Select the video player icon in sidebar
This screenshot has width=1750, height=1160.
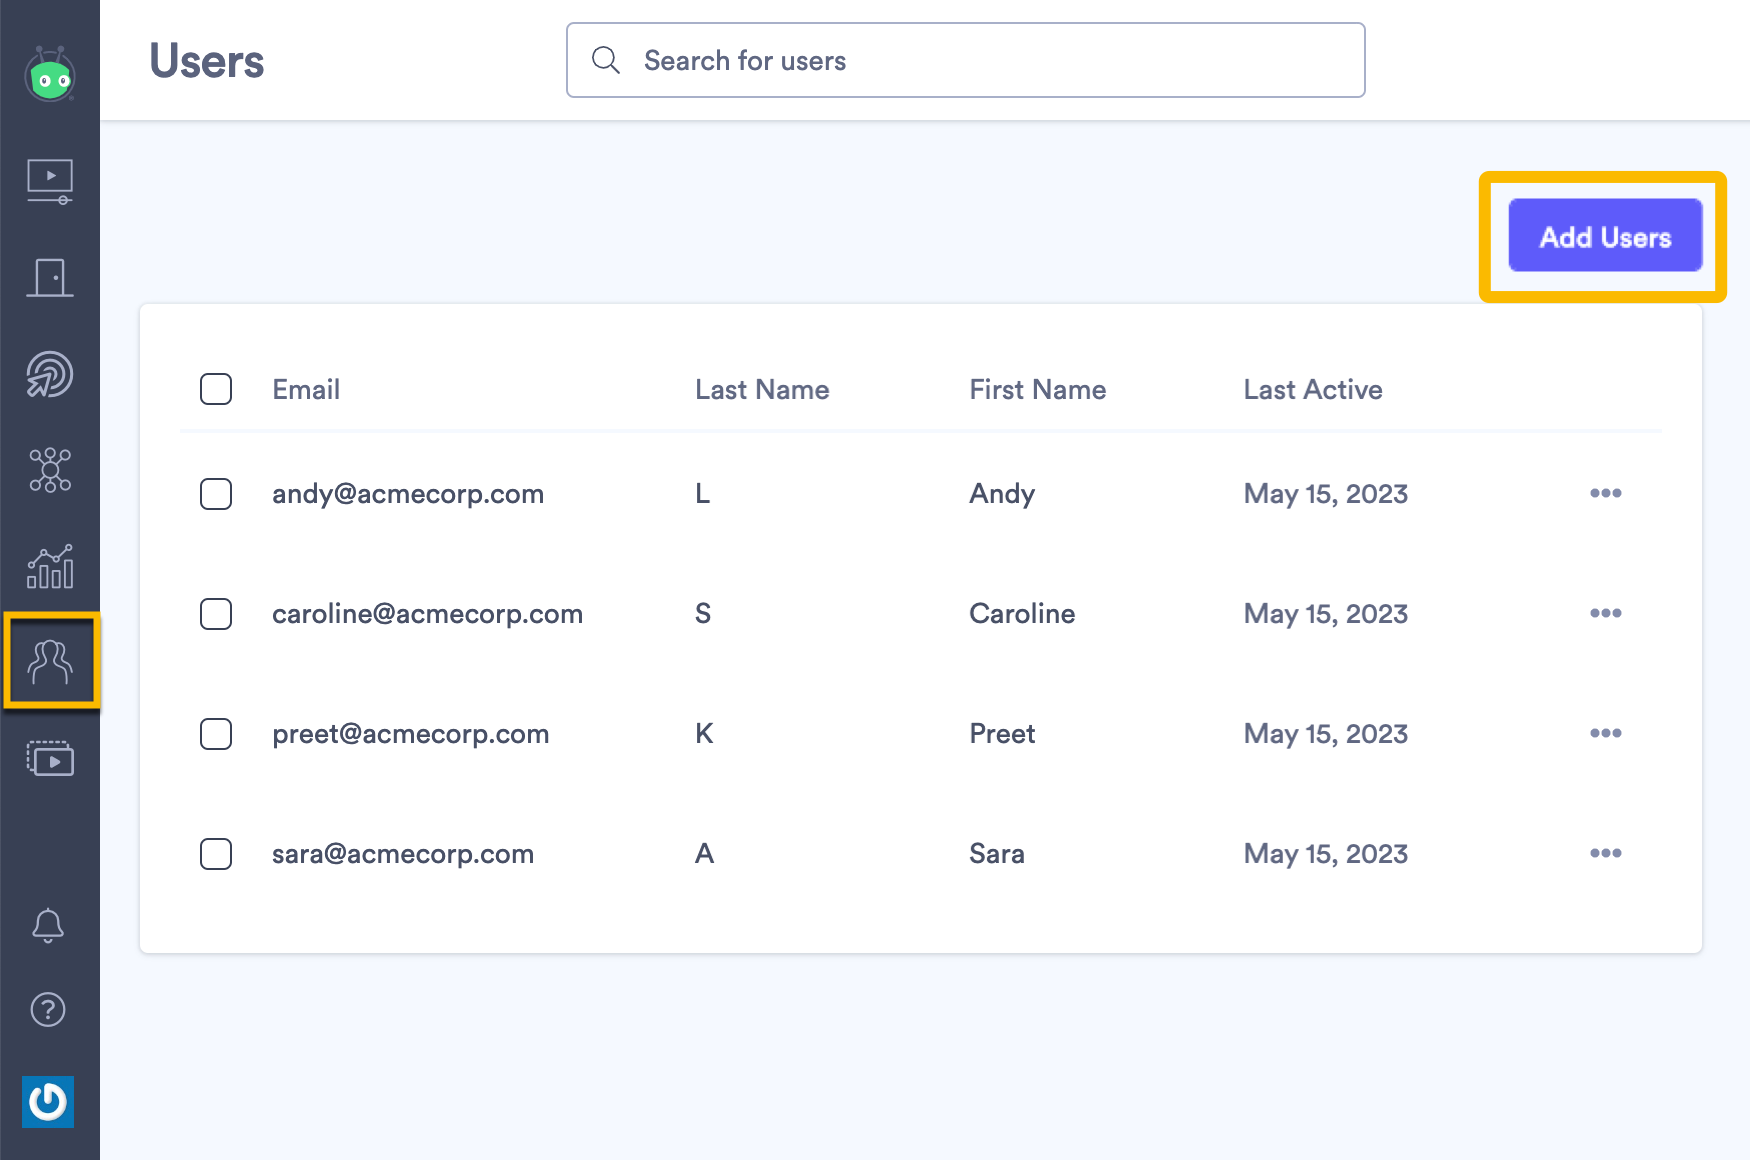point(51,180)
